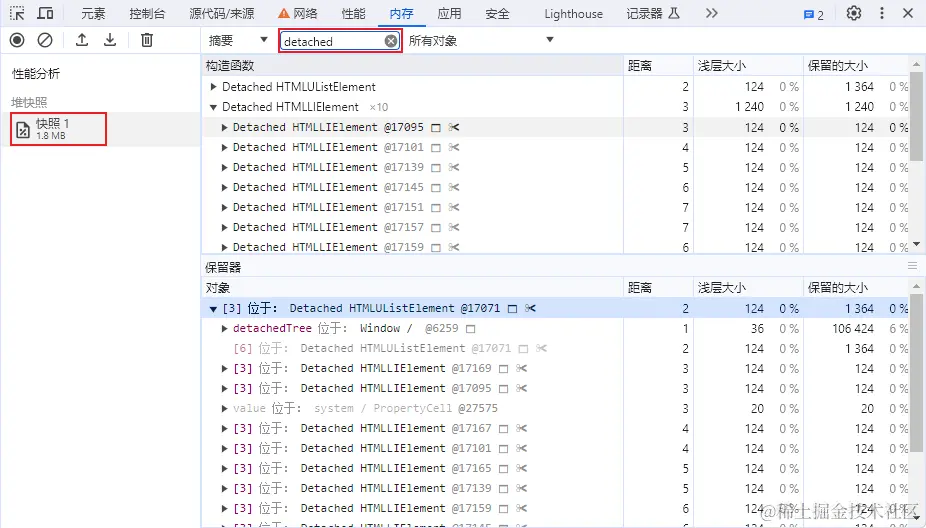Click scissors icon of retainer @17165

(521, 469)
